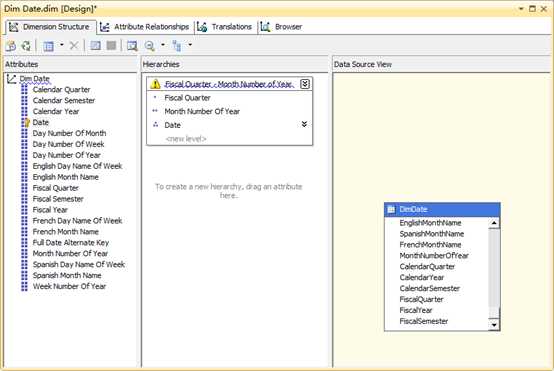Select the French Month Name attribute
Image resolution: width=554 pixels, height=371 pixels.
point(65,232)
